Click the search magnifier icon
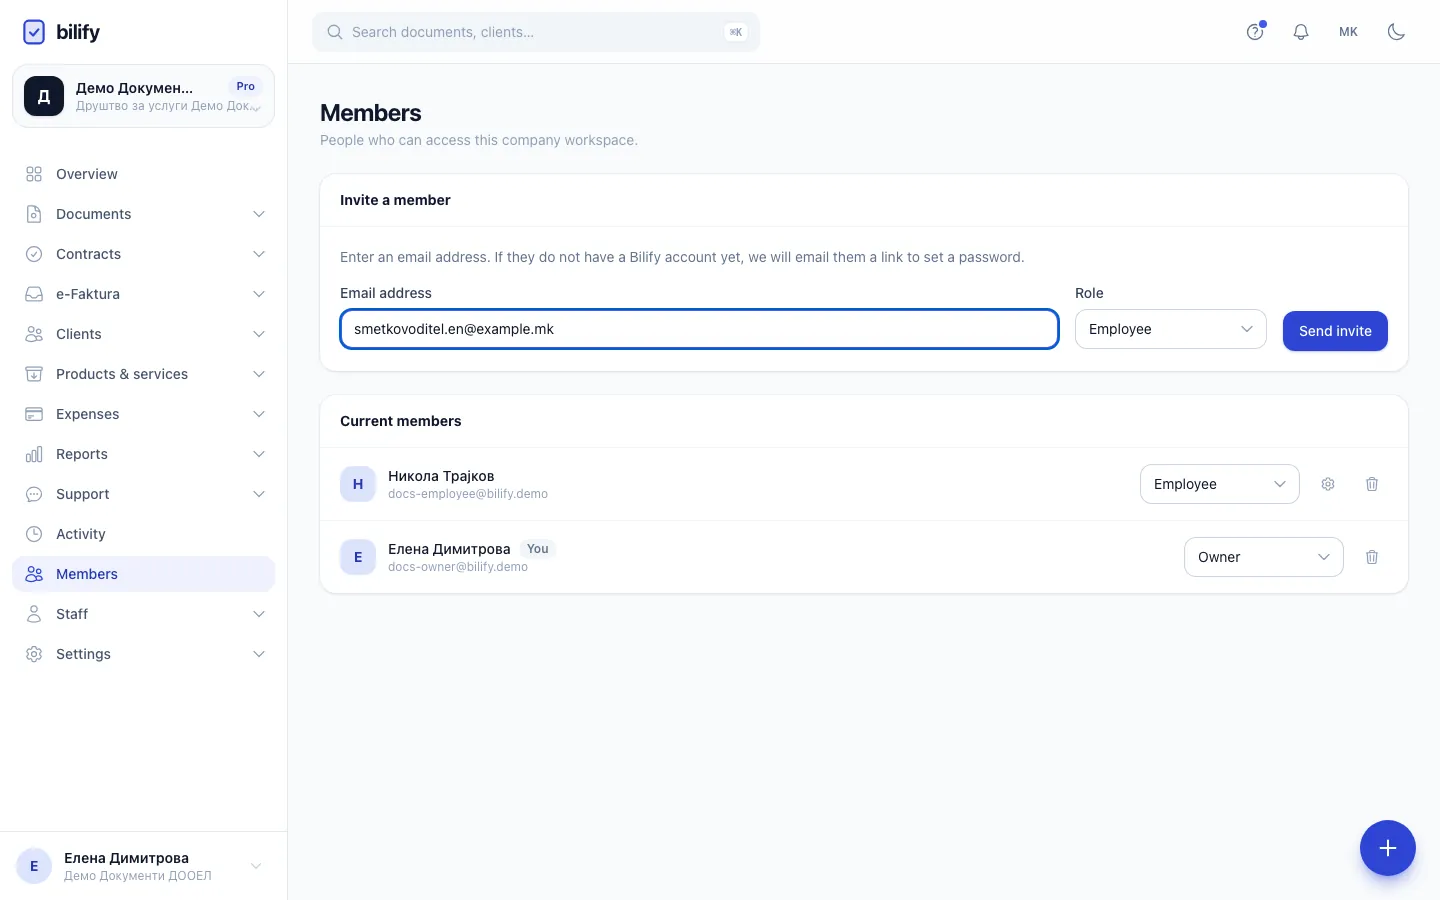The width and height of the screenshot is (1440, 900). 335,32
